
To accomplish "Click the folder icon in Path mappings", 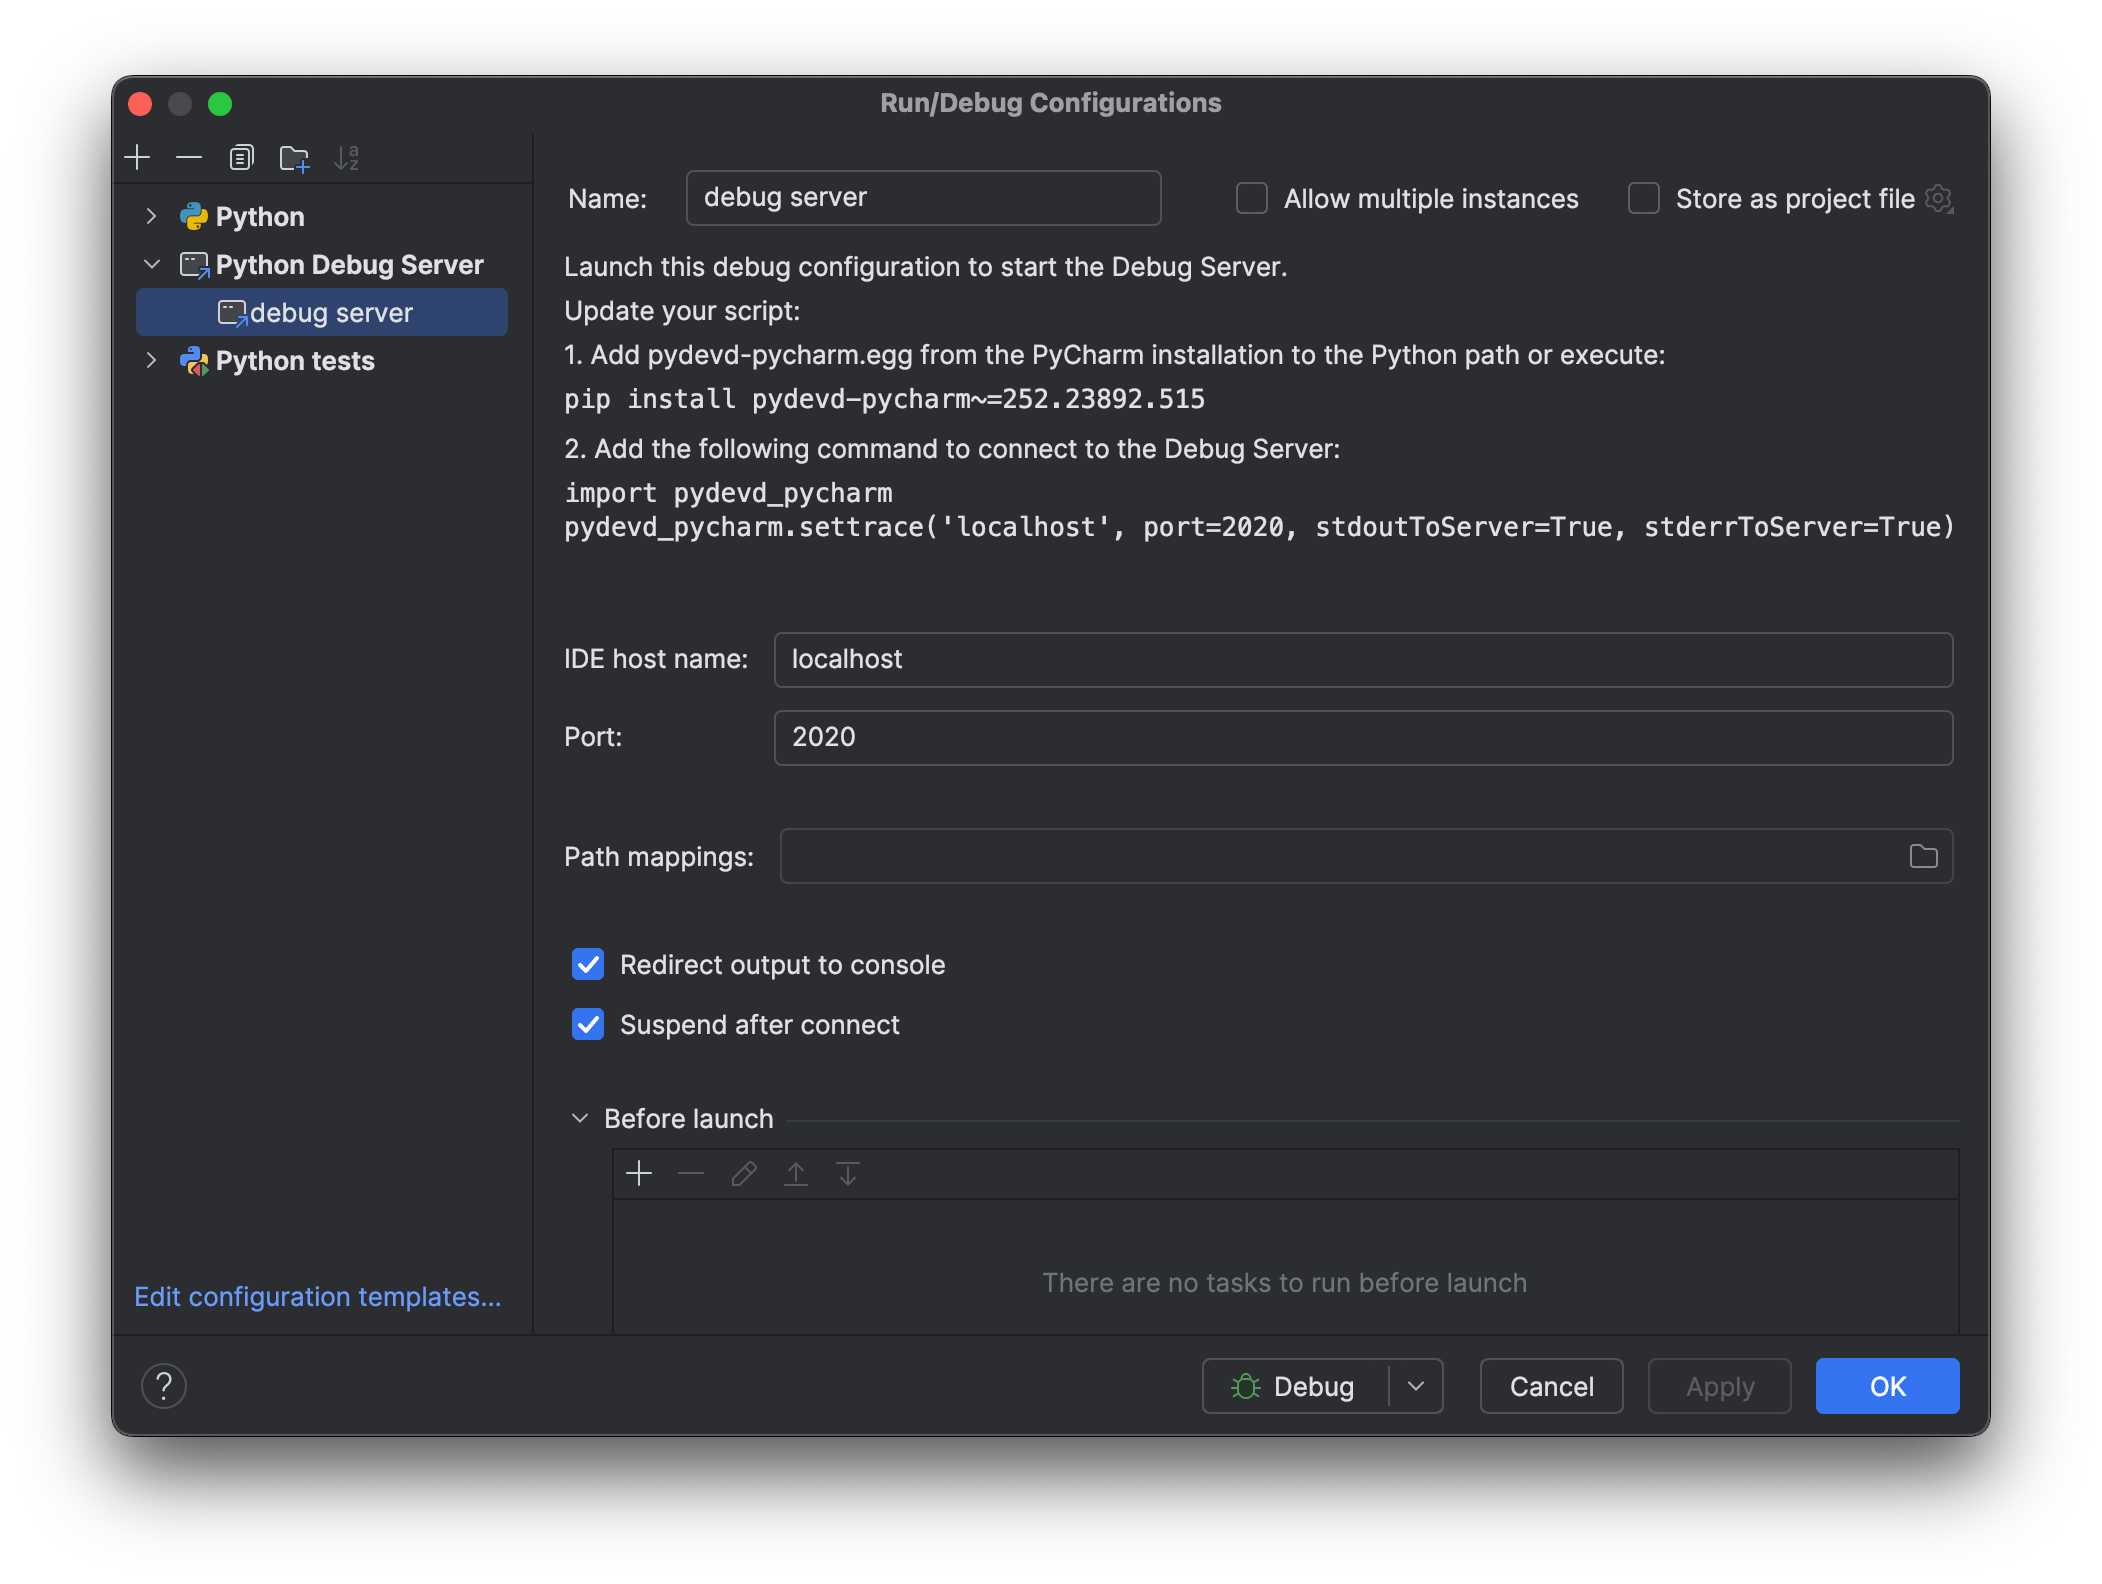I will pos(1923,856).
